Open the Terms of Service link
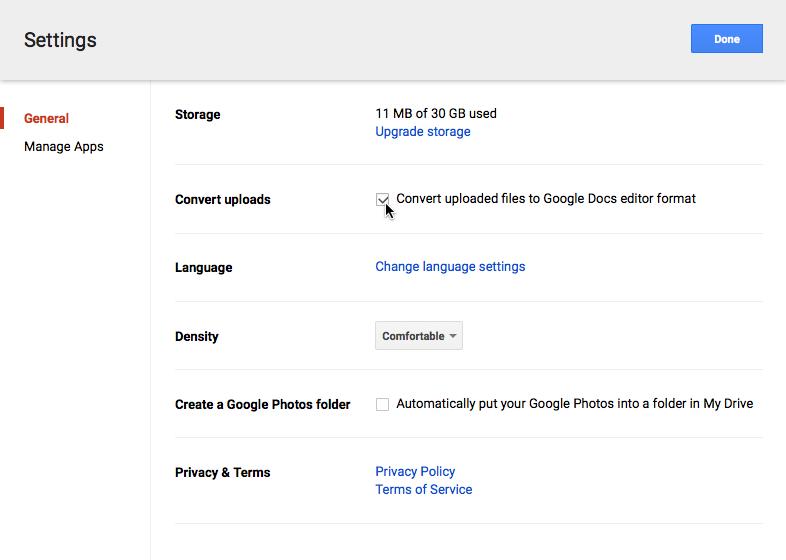The image size is (786, 560). click(423, 489)
